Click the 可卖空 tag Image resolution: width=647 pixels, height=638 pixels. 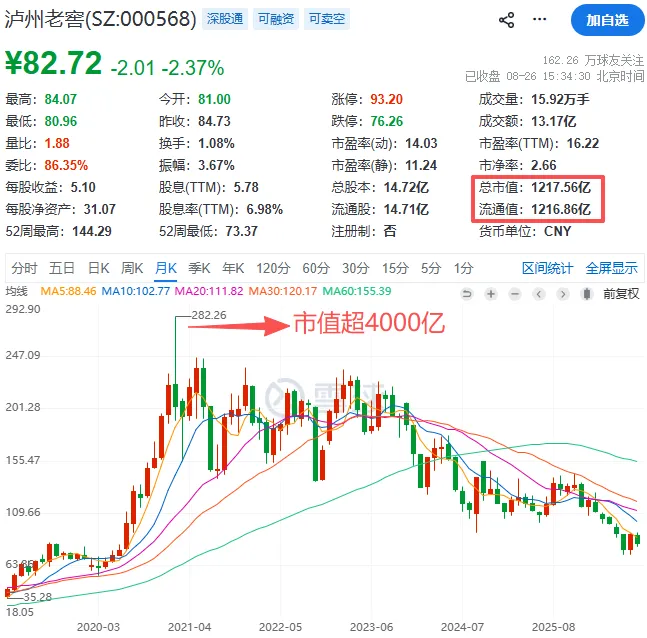pos(327,19)
